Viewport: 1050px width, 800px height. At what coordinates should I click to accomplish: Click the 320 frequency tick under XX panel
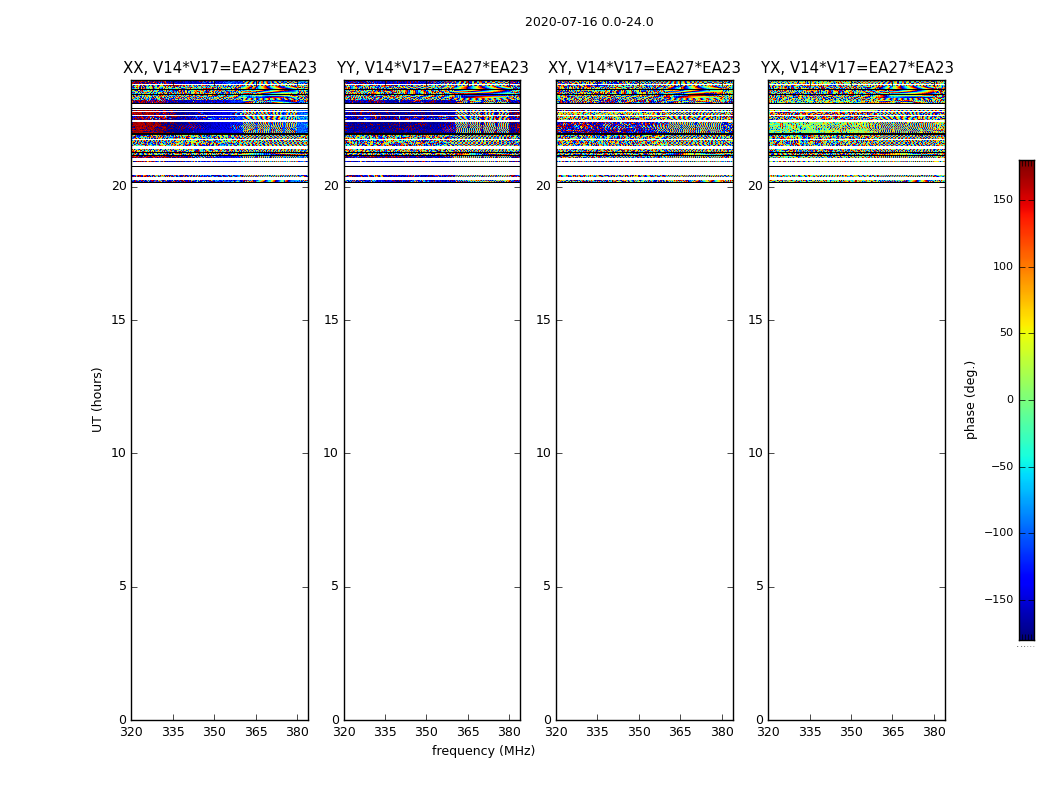(x=131, y=732)
